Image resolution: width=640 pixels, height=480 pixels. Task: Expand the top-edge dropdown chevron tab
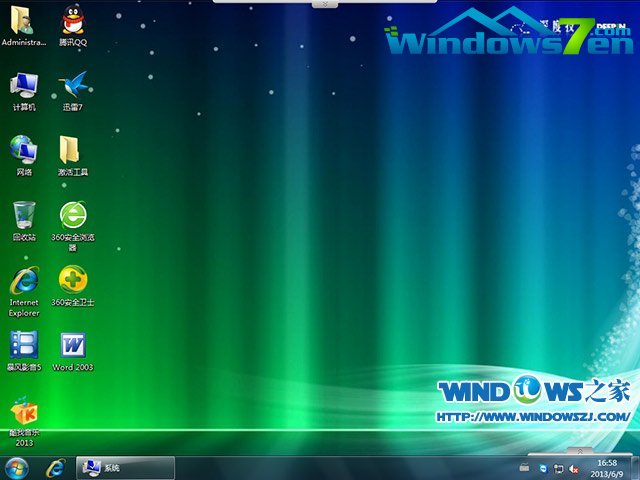point(325,4)
